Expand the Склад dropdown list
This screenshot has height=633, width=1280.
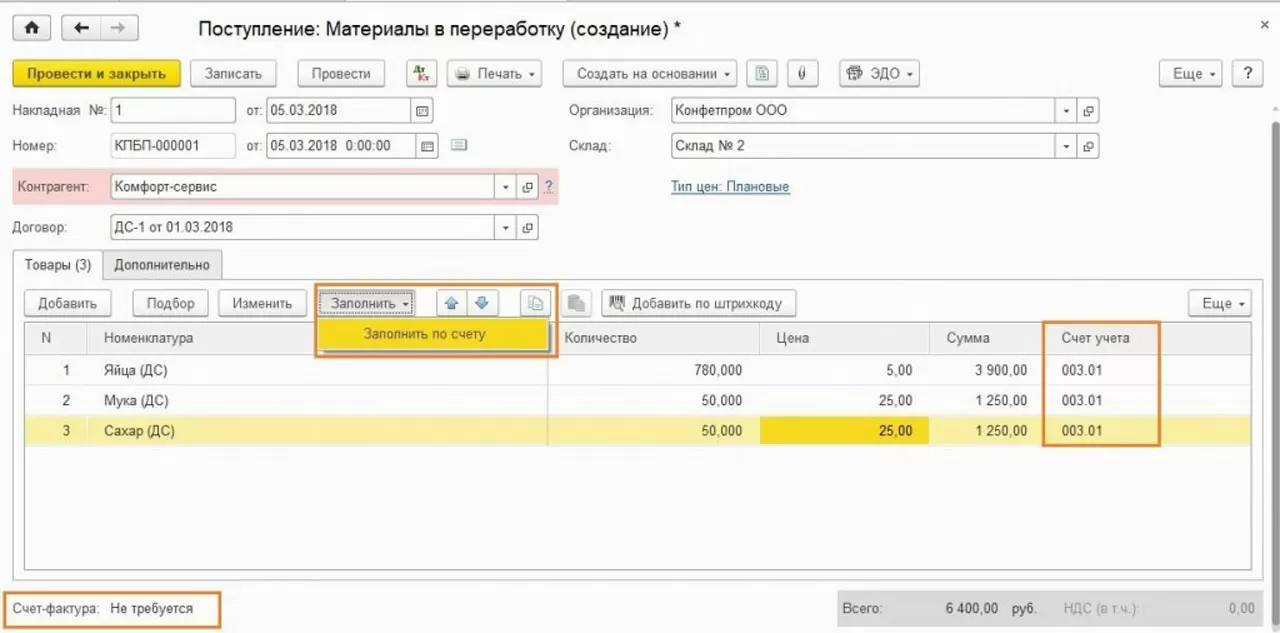1067,146
